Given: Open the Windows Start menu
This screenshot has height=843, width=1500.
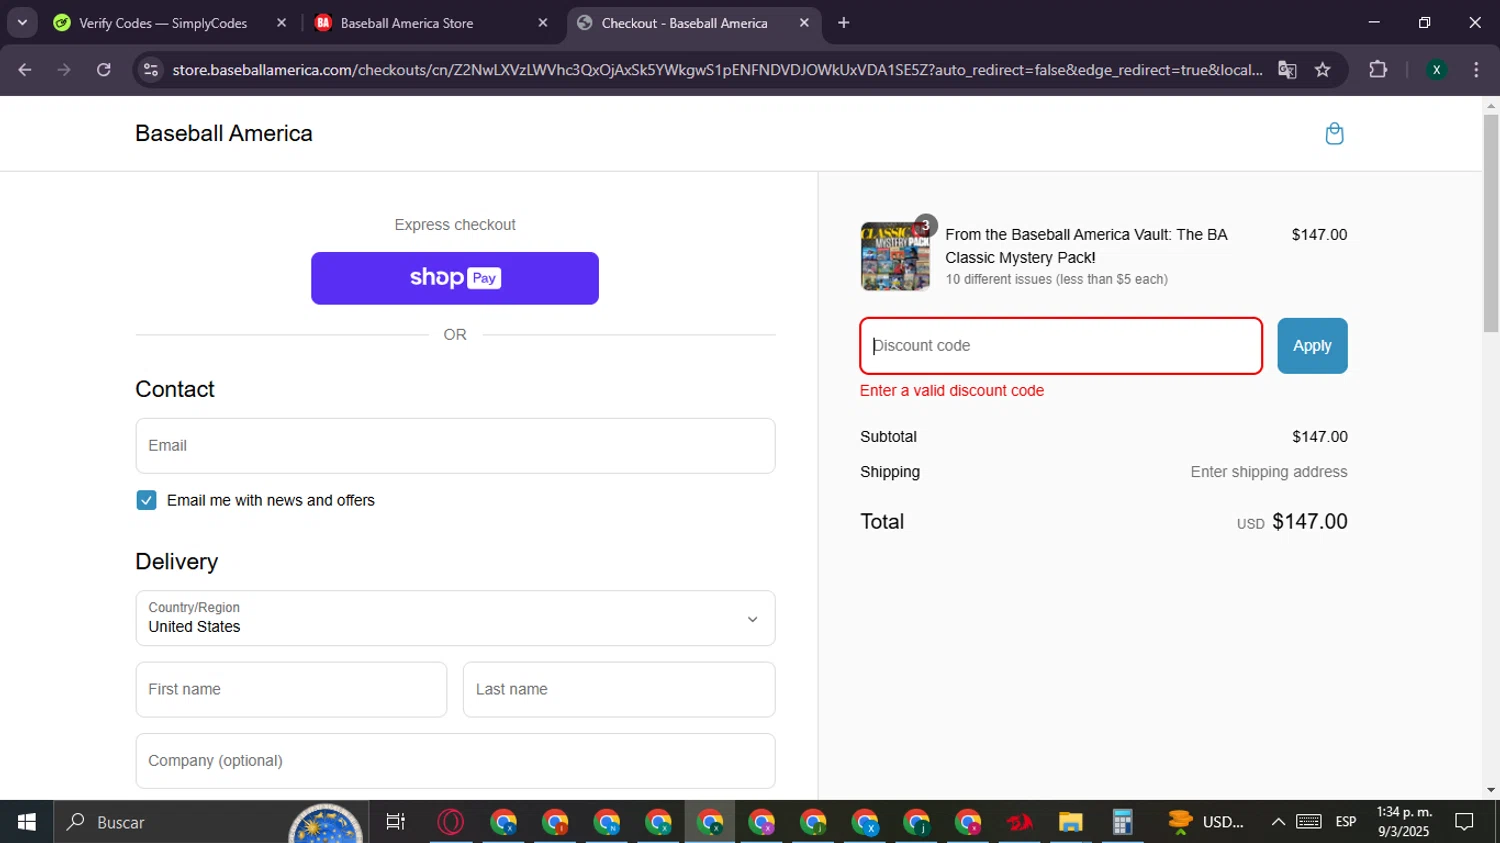Looking at the screenshot, I should (27, 822).
